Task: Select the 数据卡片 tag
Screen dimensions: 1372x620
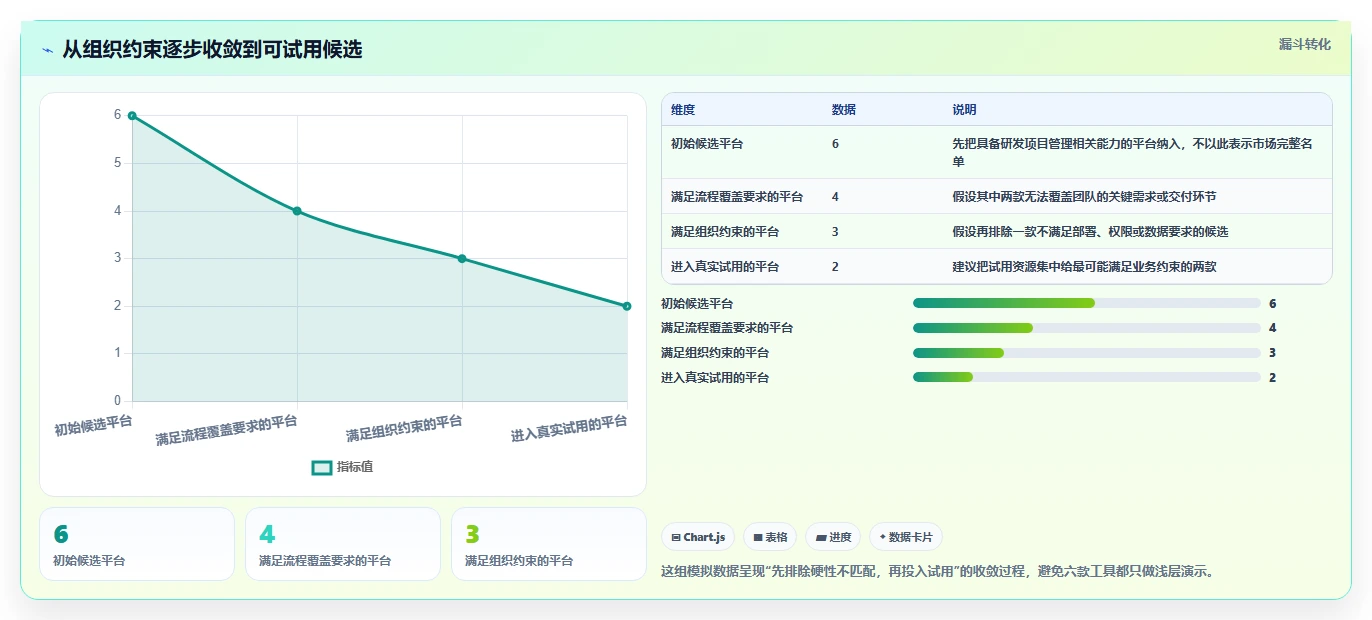Action: pyautogui.click(x=906, y=537)
